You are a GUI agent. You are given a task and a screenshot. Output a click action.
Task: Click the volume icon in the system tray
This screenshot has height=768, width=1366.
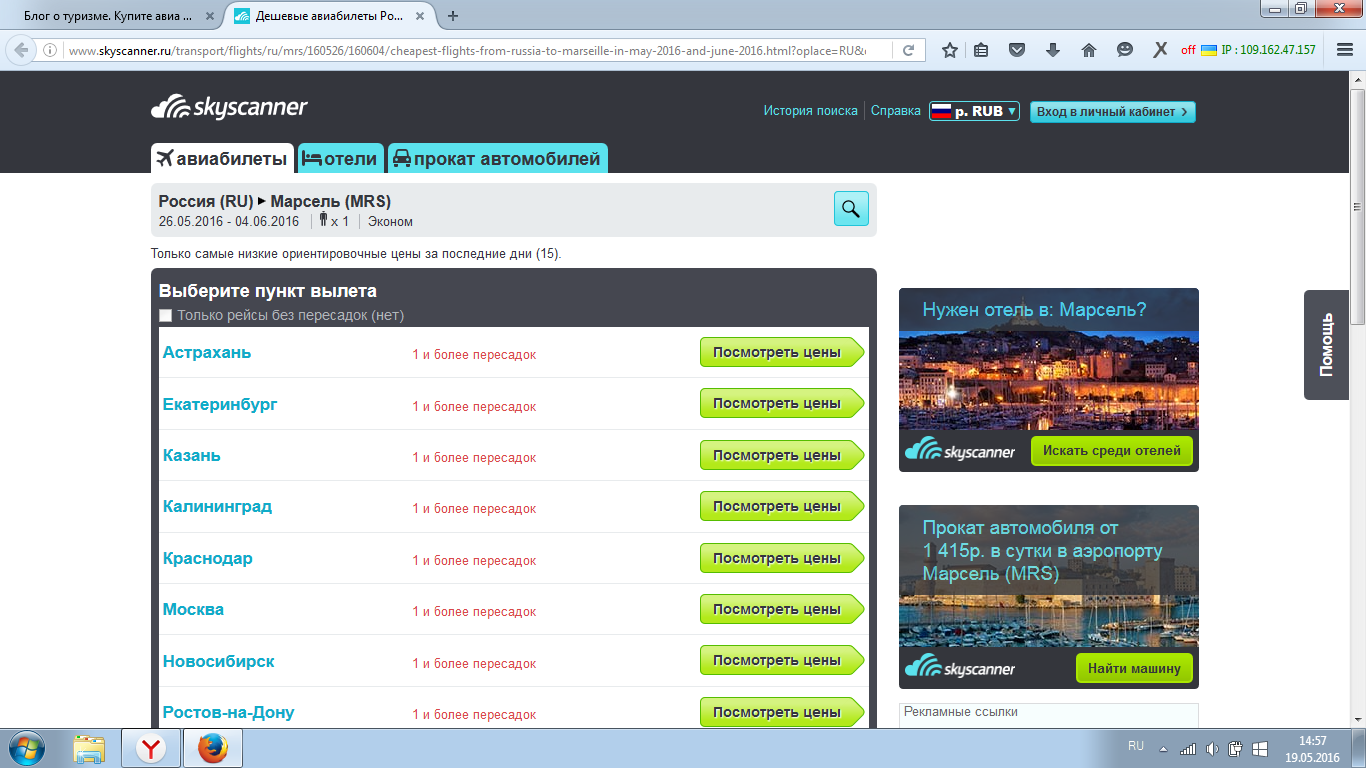click(x=1212, y=748)
